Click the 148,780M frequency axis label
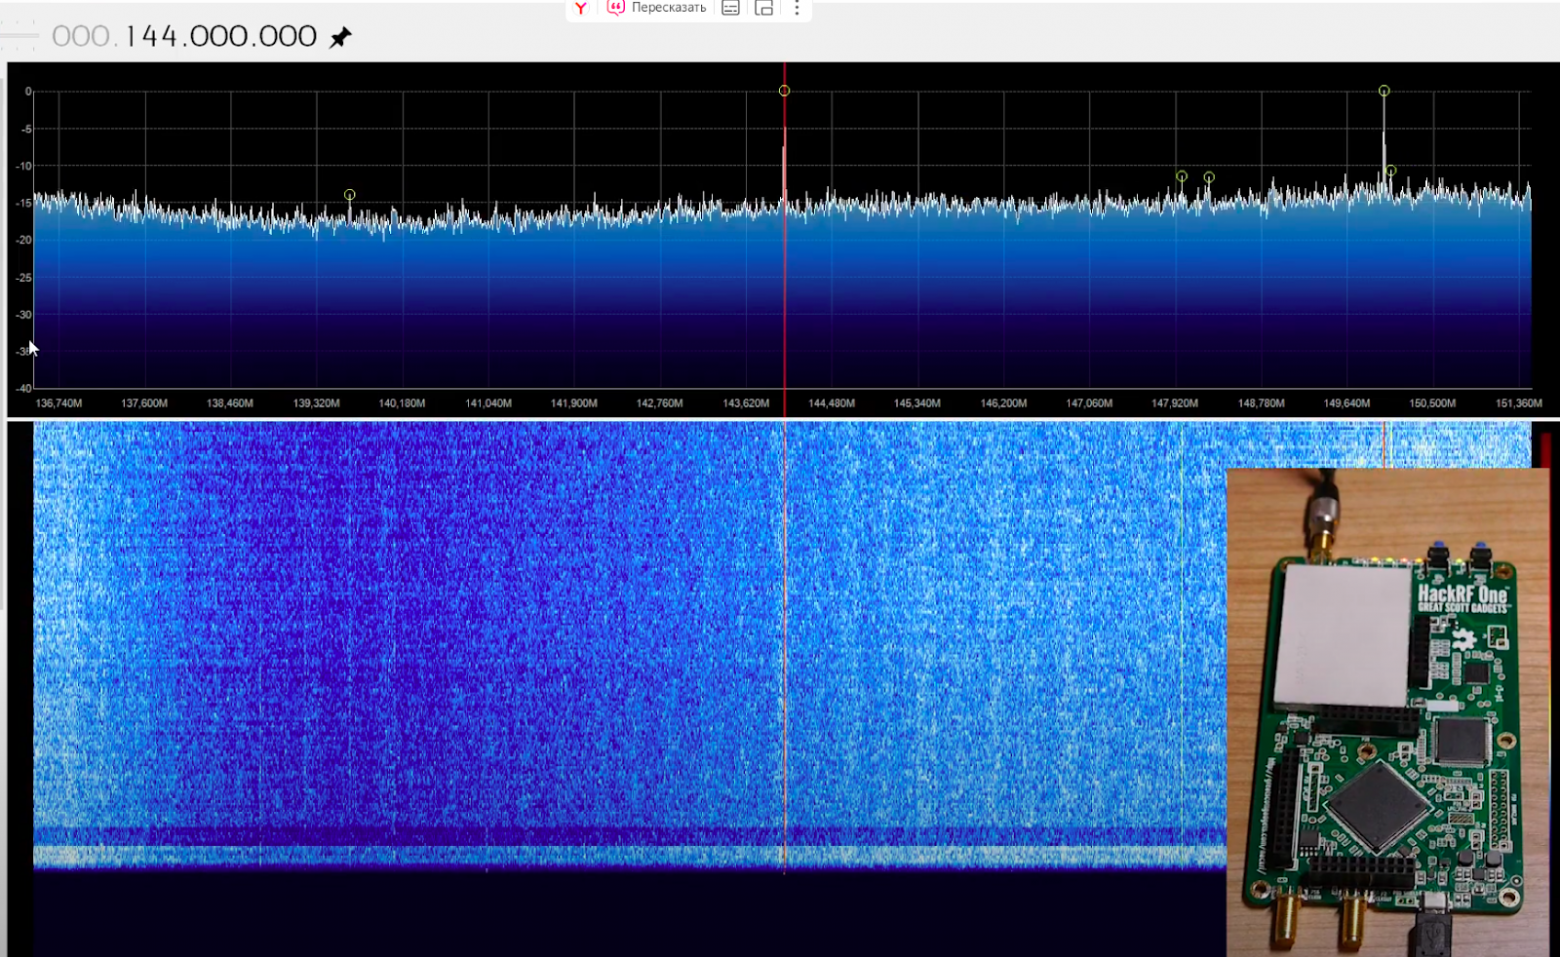 tap(1261, 403)
